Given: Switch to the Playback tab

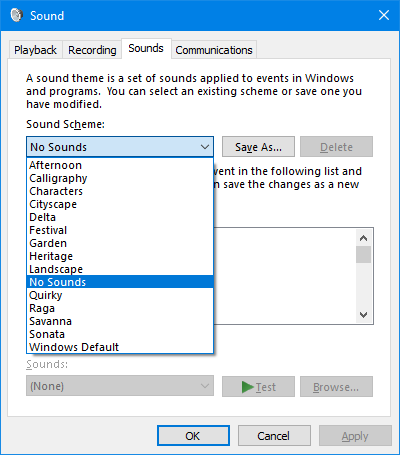Looking at the screenshot, I should [x=35, y=50].
